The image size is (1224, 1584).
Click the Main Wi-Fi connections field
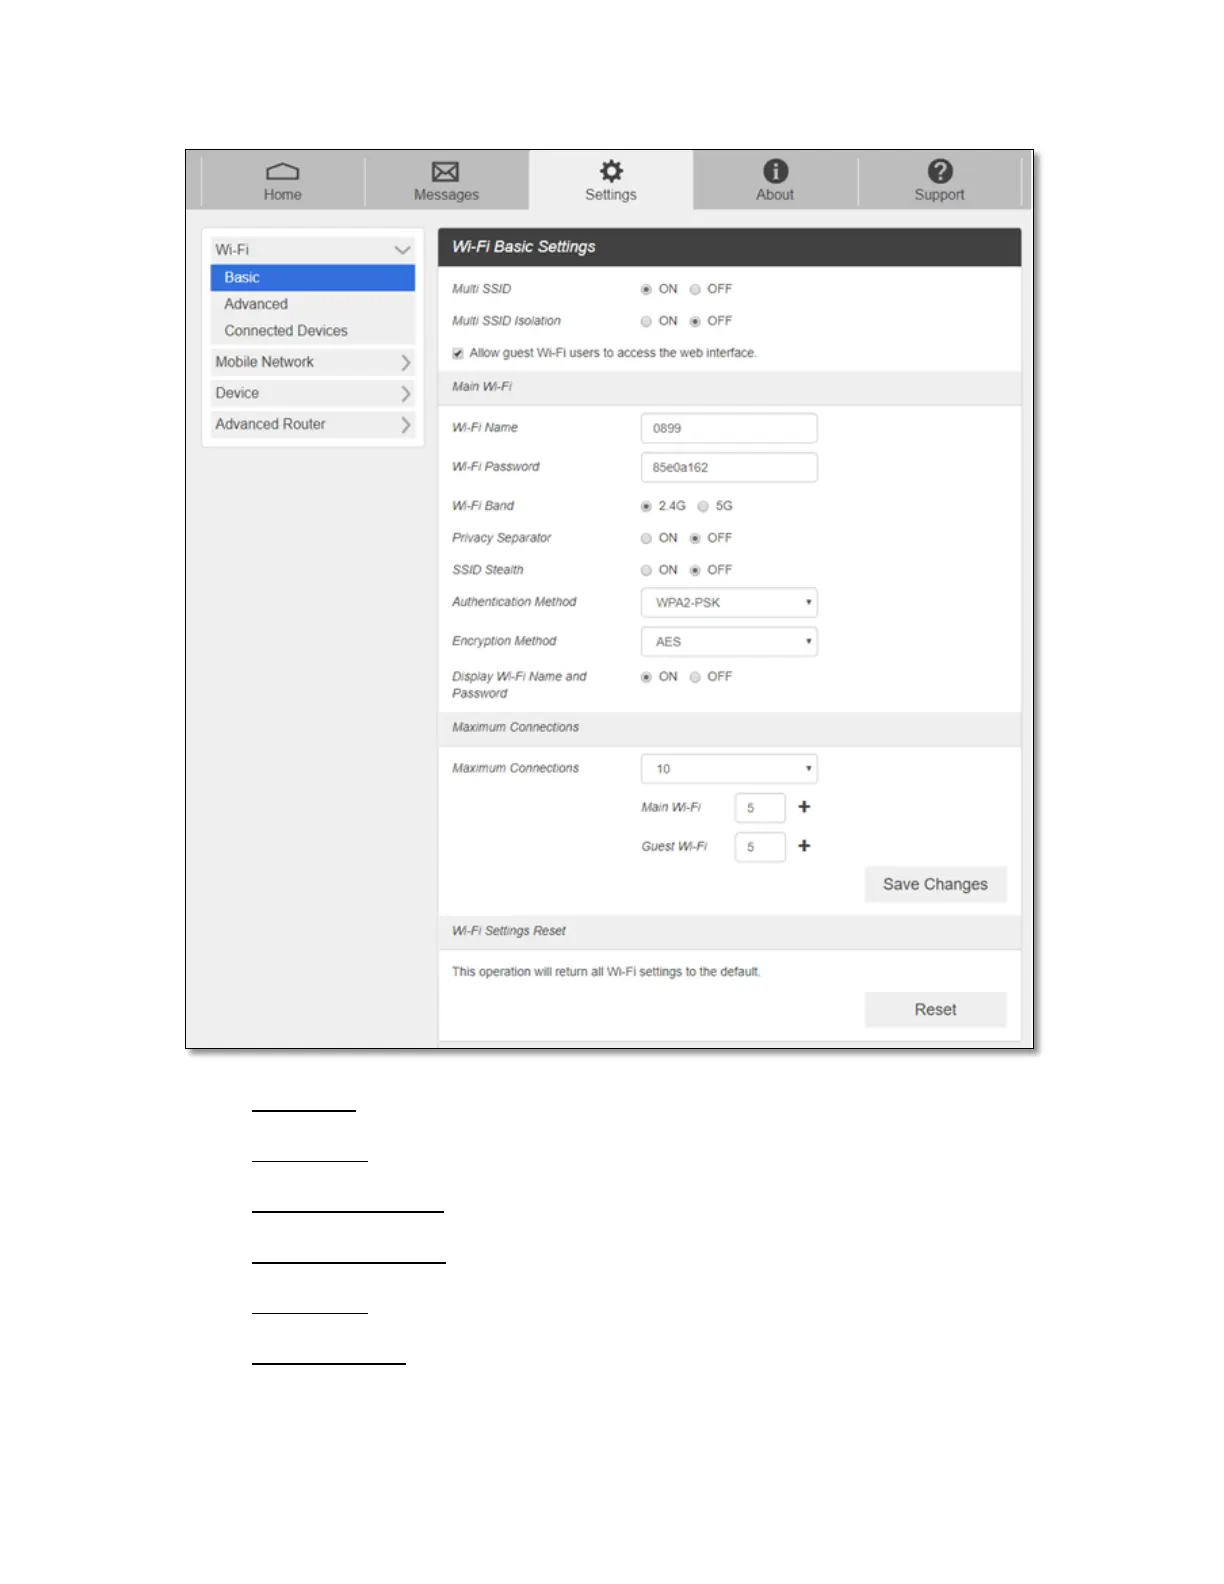point(760,808)
